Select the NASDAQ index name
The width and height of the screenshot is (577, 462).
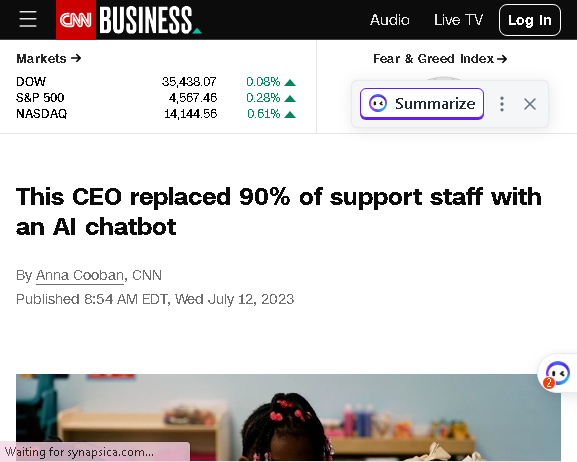coord(42,114)
